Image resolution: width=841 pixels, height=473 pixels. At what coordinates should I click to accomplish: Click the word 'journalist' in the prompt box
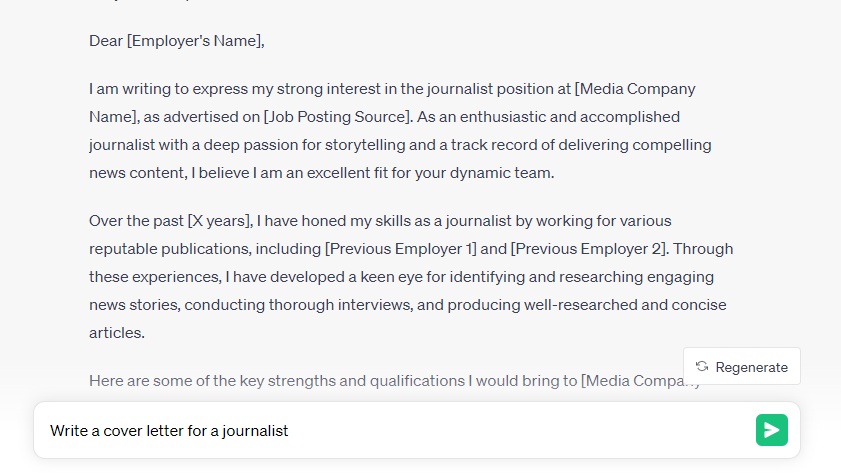(x=255, y=431)
